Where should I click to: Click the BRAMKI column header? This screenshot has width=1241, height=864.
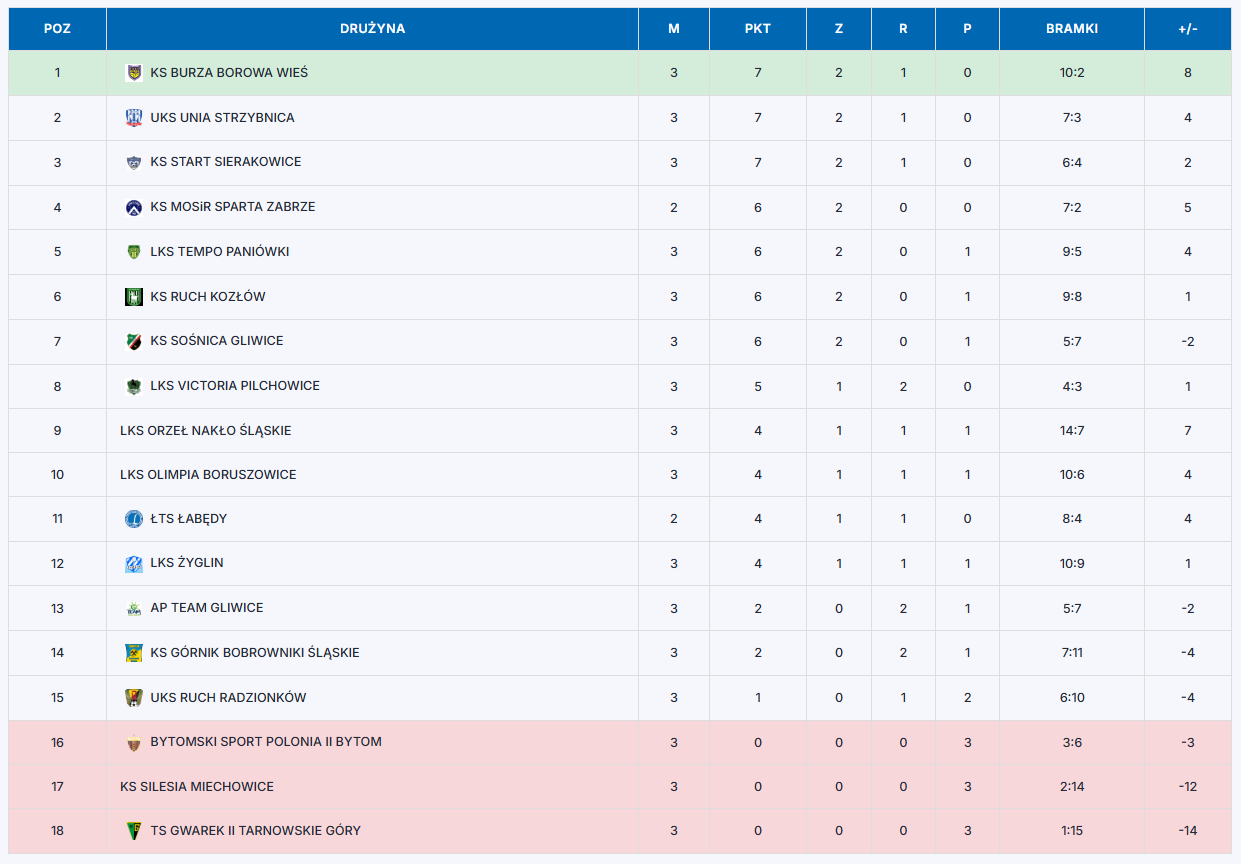click(x=1071, y=29)
